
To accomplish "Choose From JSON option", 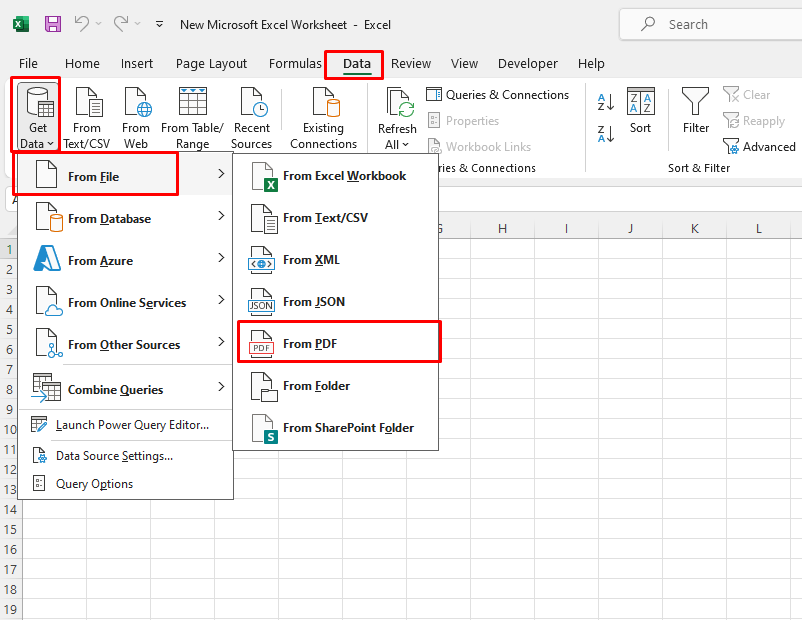I will [x=336, y=302].
